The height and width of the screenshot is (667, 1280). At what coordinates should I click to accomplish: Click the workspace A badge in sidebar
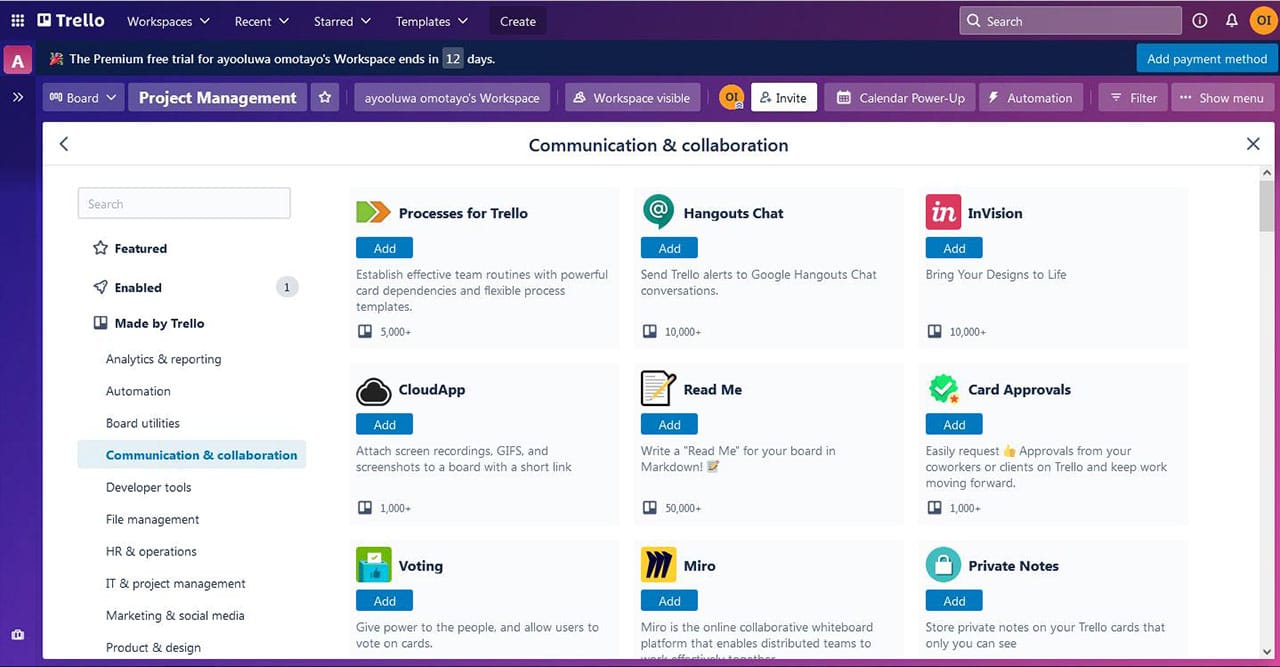17,61
